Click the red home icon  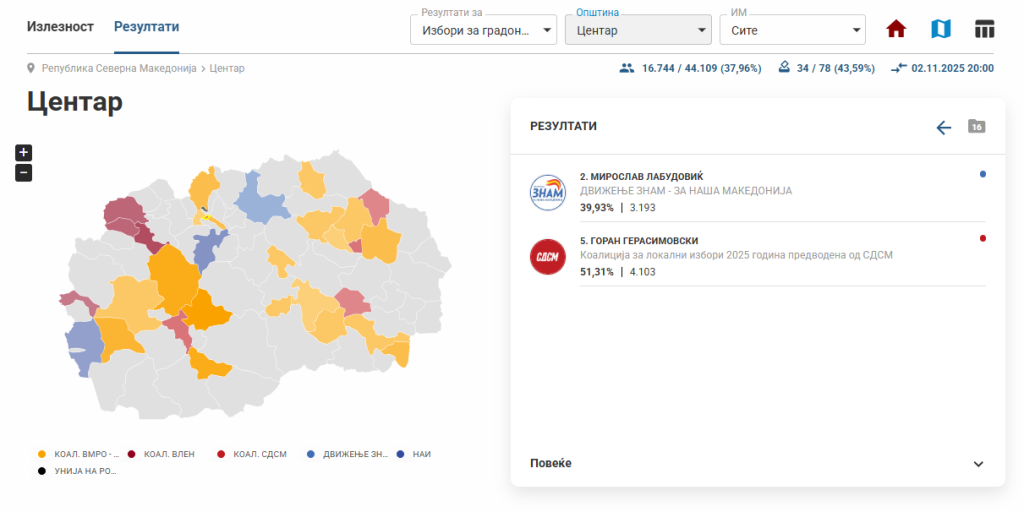click(x=896, y=29)
